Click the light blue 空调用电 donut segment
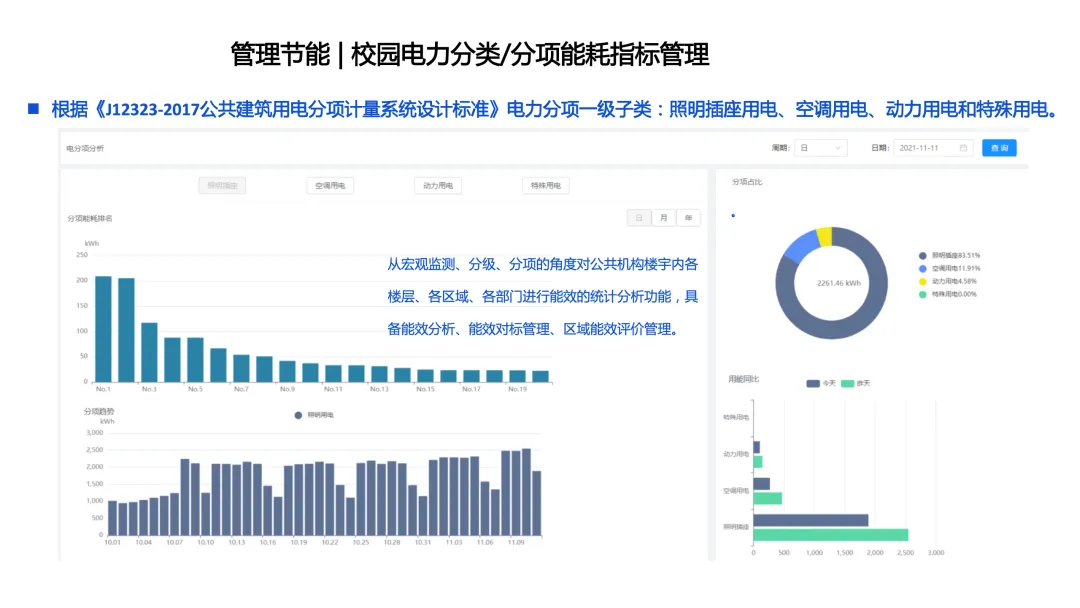 (801, 247)
